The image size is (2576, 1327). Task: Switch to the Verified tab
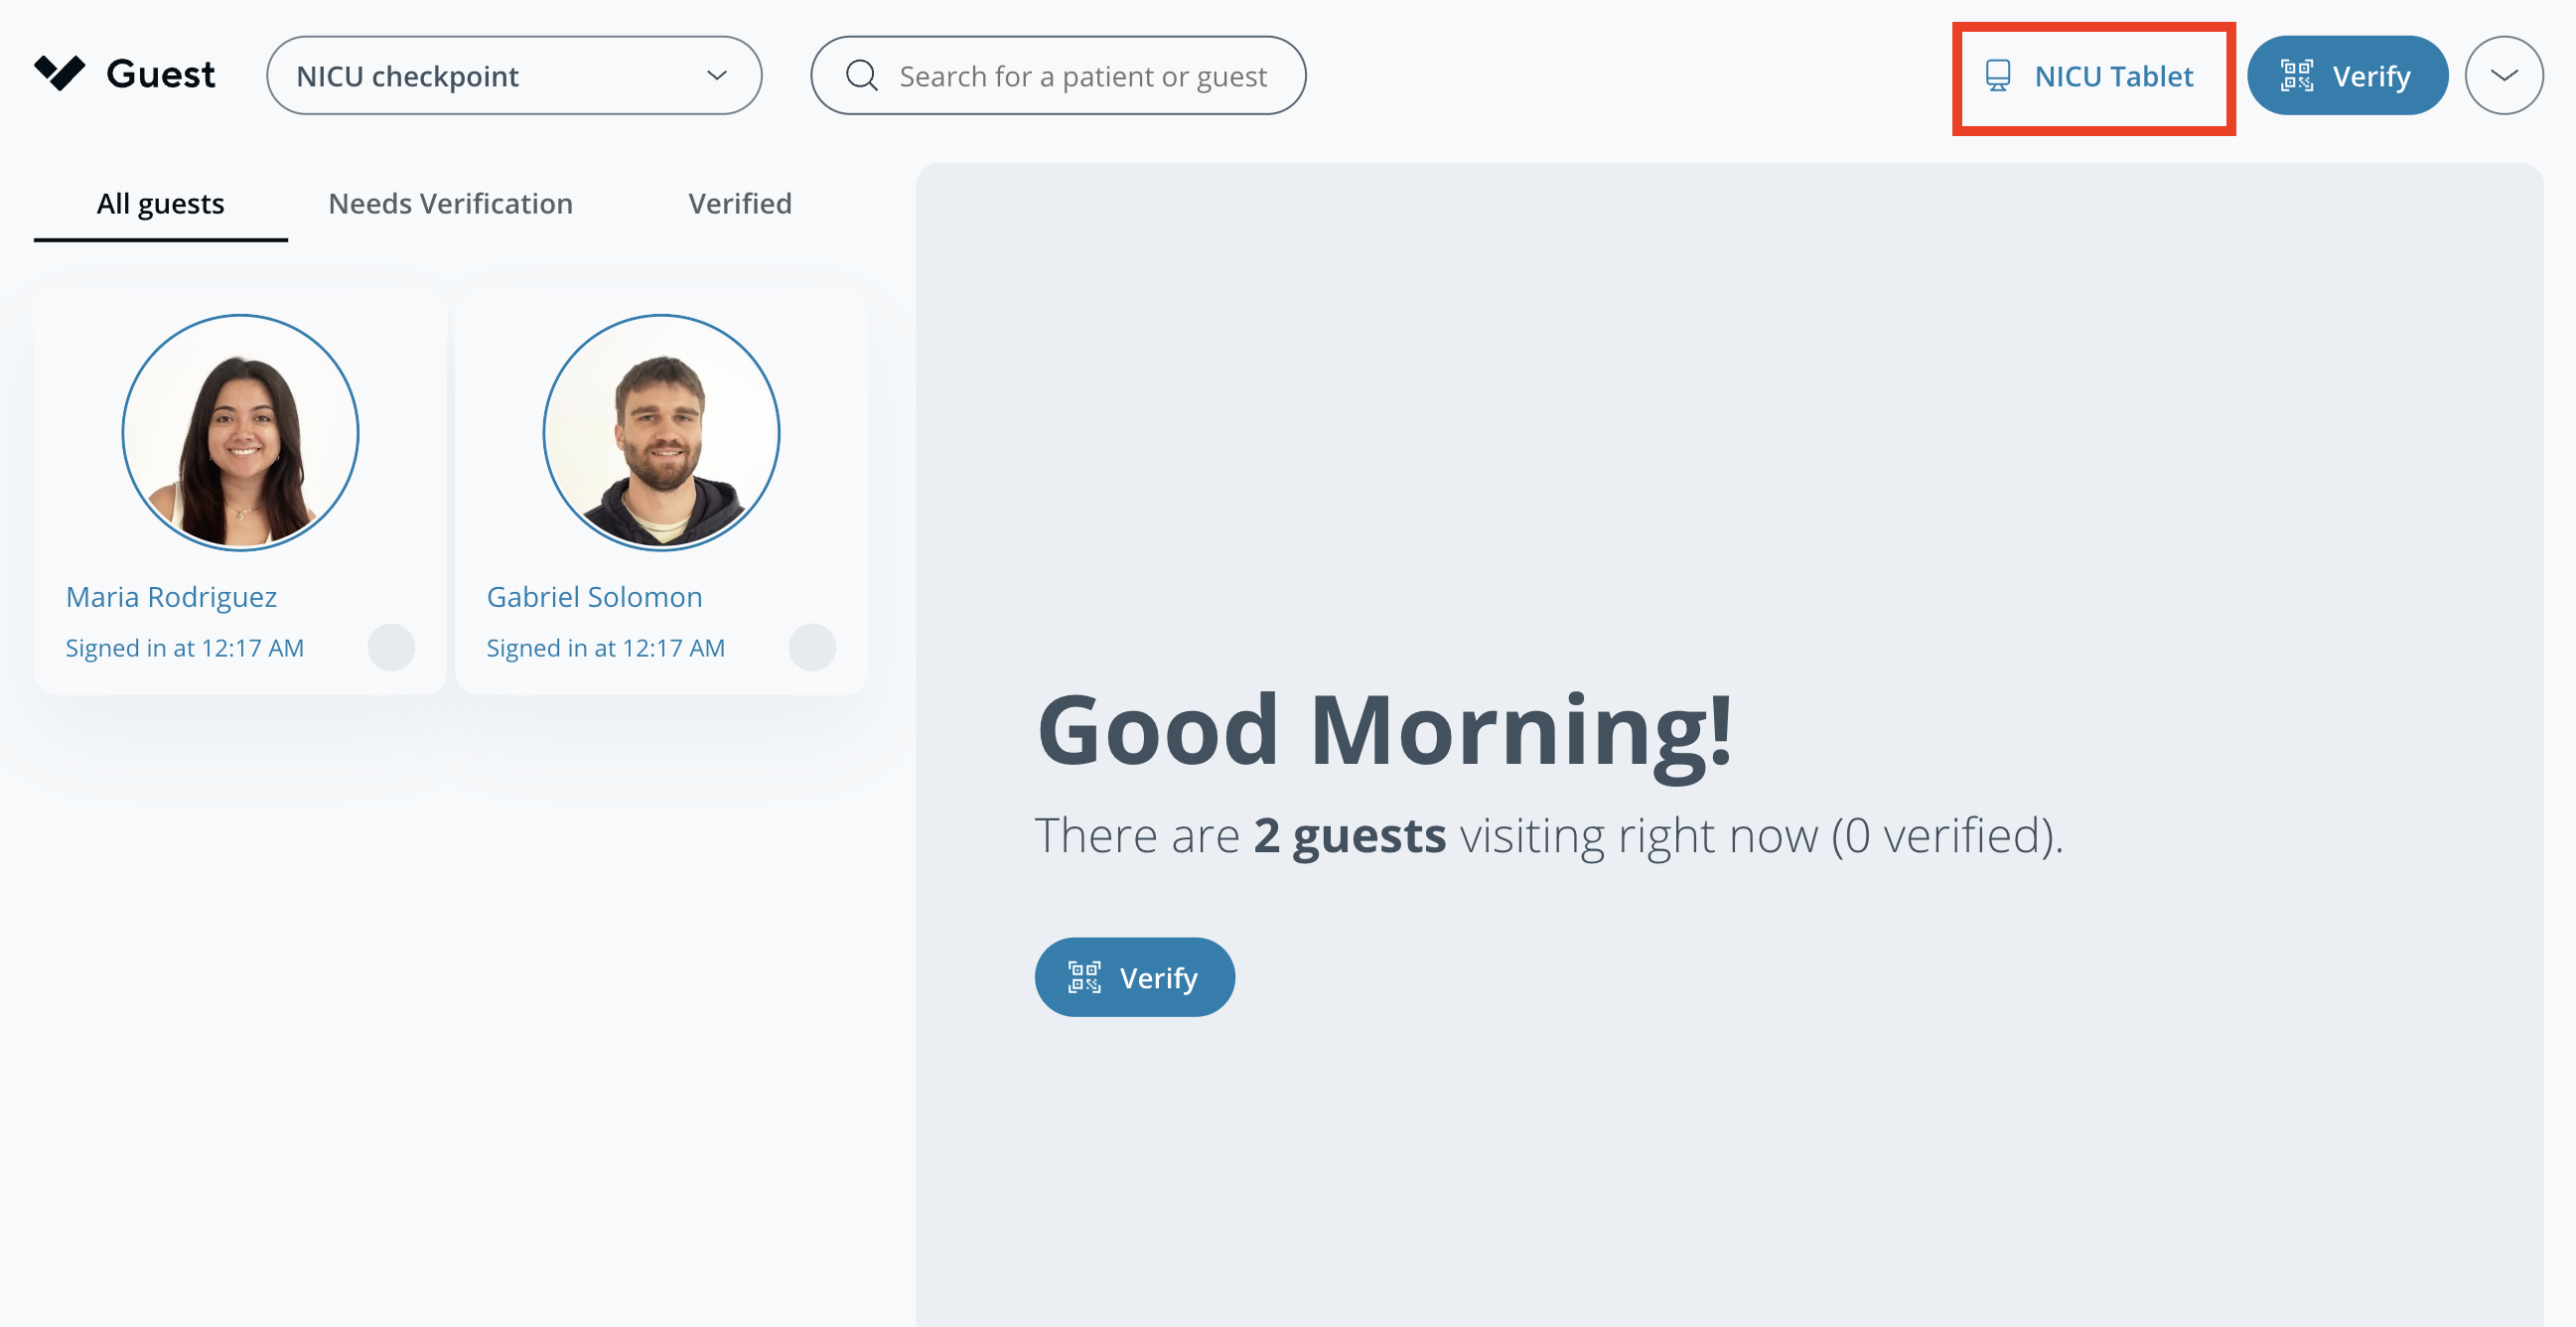click(x=739, y=204)
